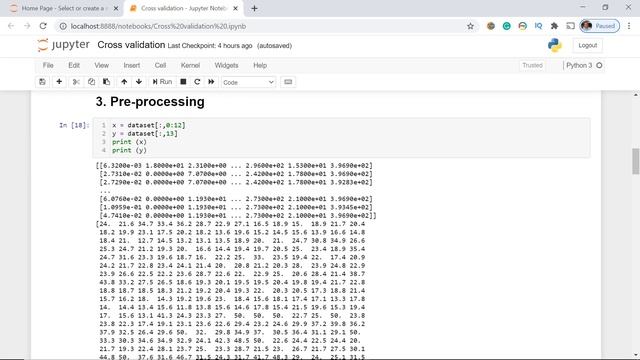
Task: Save and checkpoint the notebook
Action: 42,82
